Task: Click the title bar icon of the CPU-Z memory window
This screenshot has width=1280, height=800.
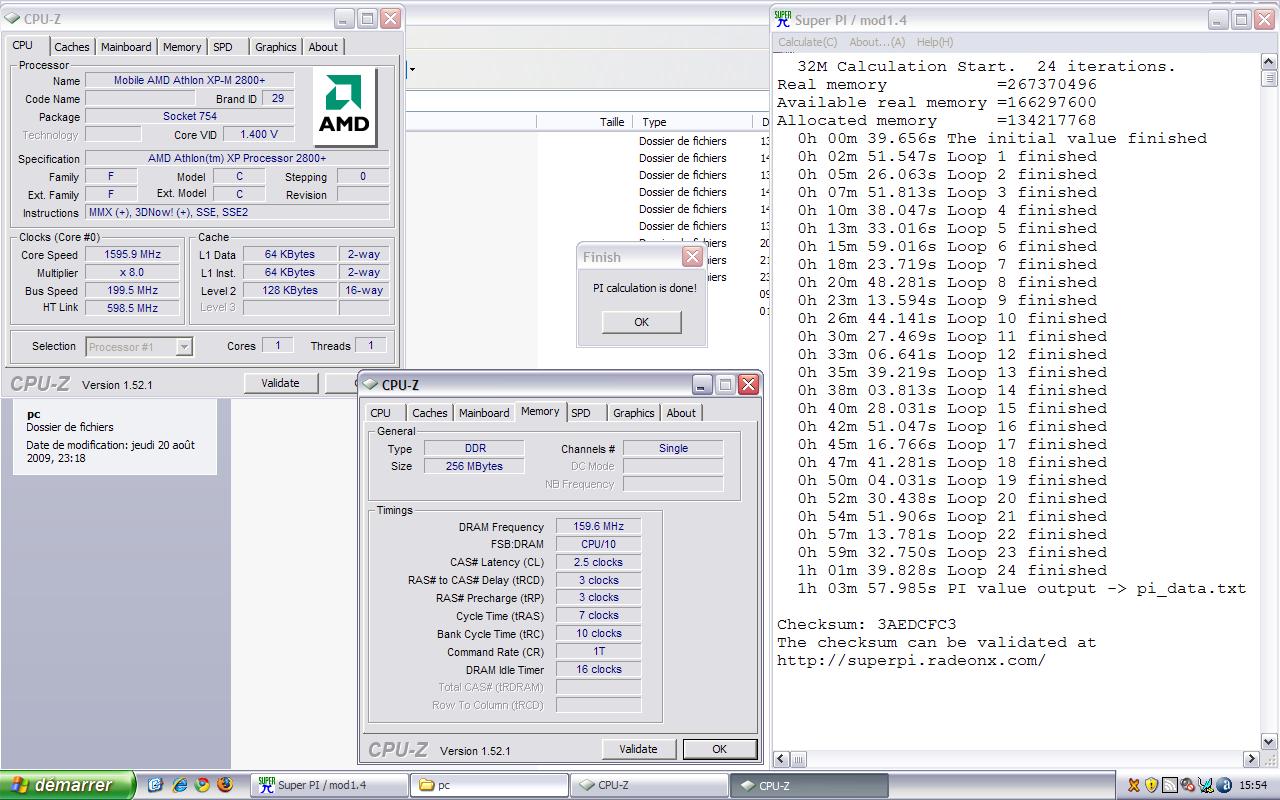Action: (369, 385)
